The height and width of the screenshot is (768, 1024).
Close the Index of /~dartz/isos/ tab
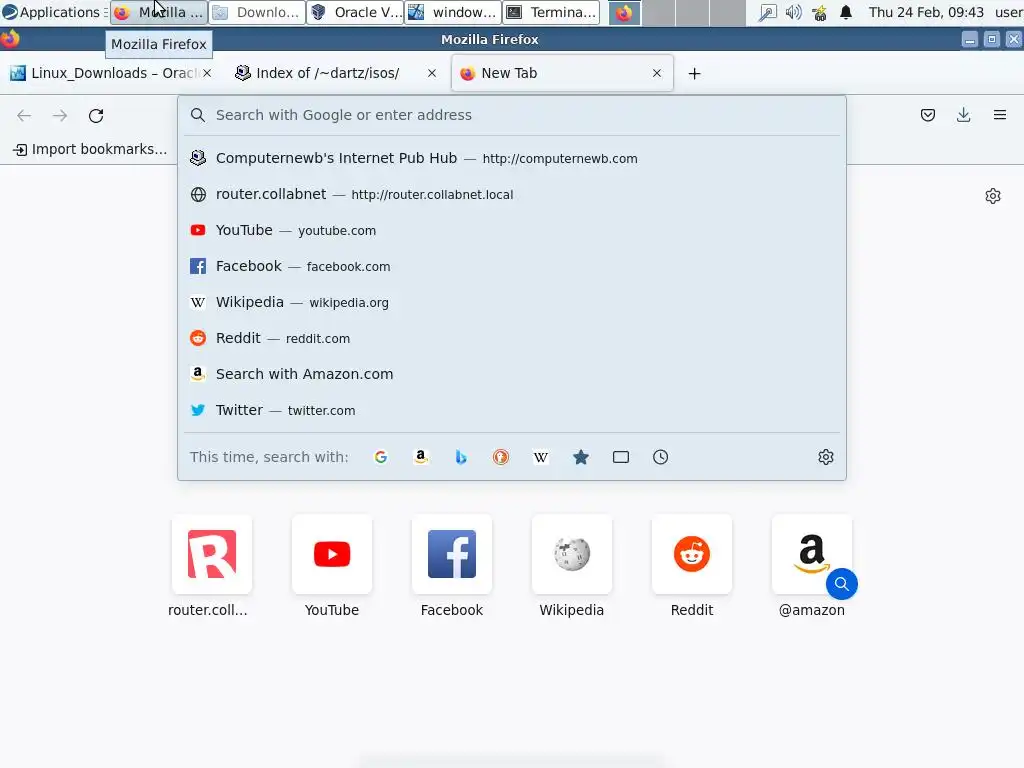click(x=432, y=73)
